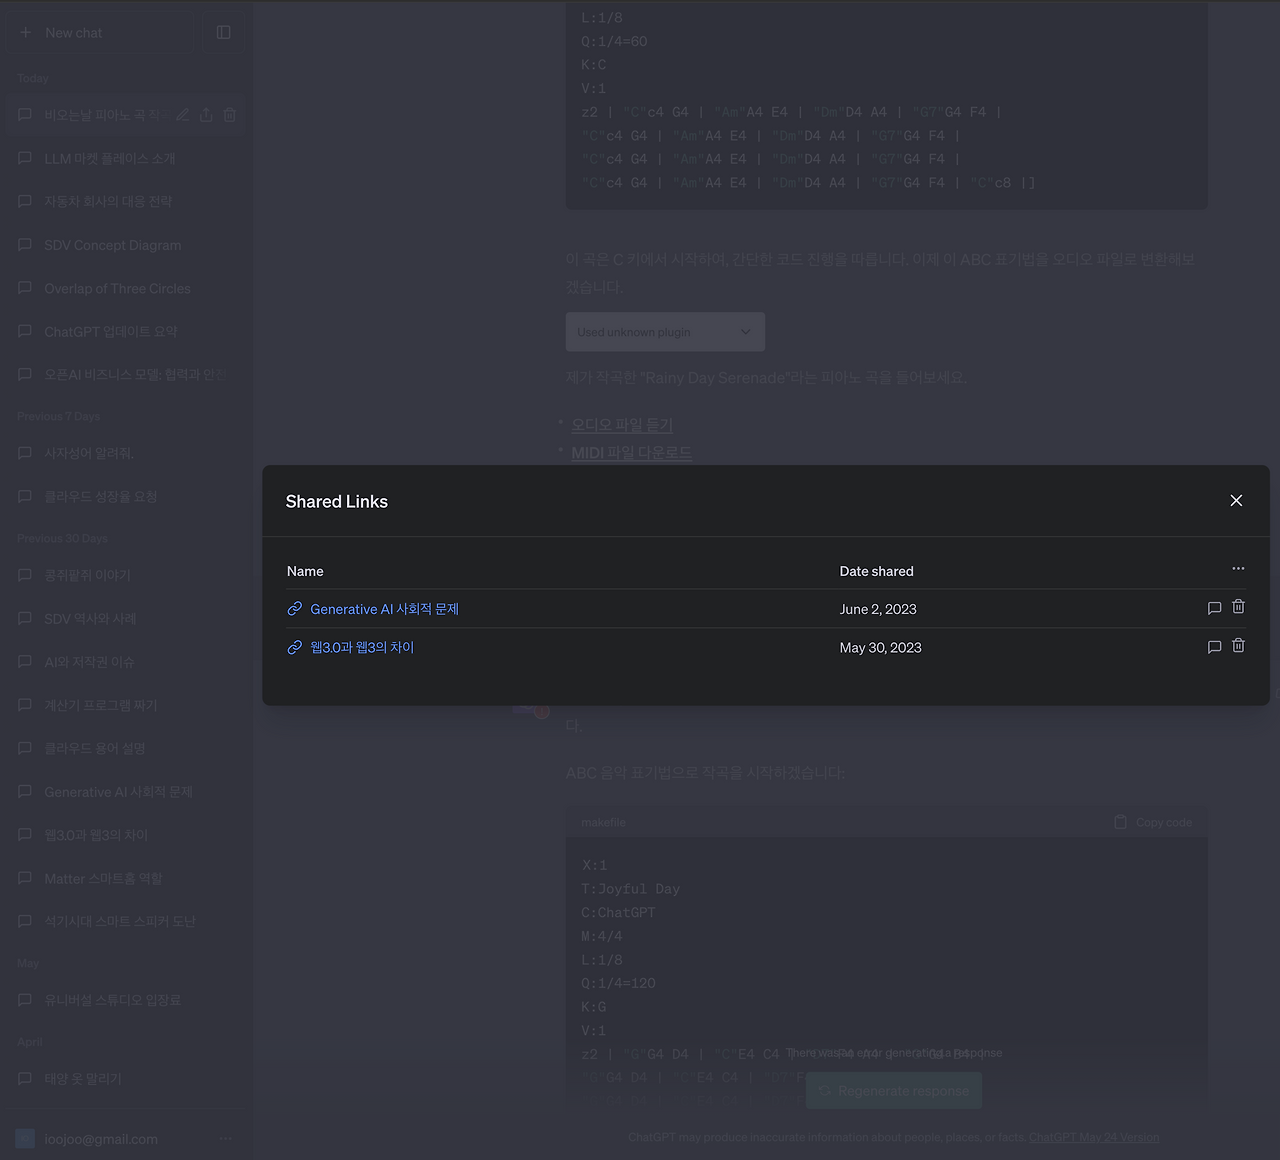
Task: Follow the MIDI 파일 다운로드 link
Action: [x=631, y=453]
